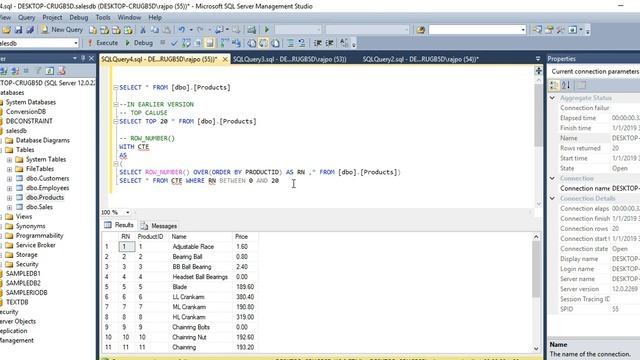Switch to the SQLQuery3.sql tab

[x=289, y=59]
